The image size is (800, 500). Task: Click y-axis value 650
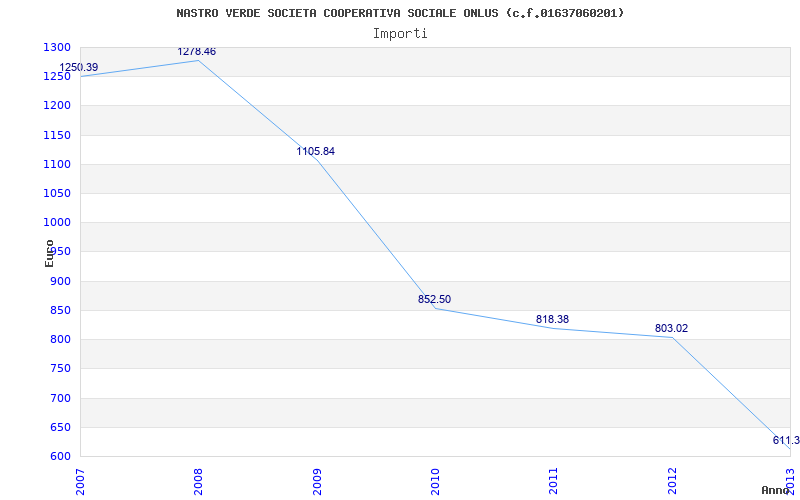click(60, 427)
